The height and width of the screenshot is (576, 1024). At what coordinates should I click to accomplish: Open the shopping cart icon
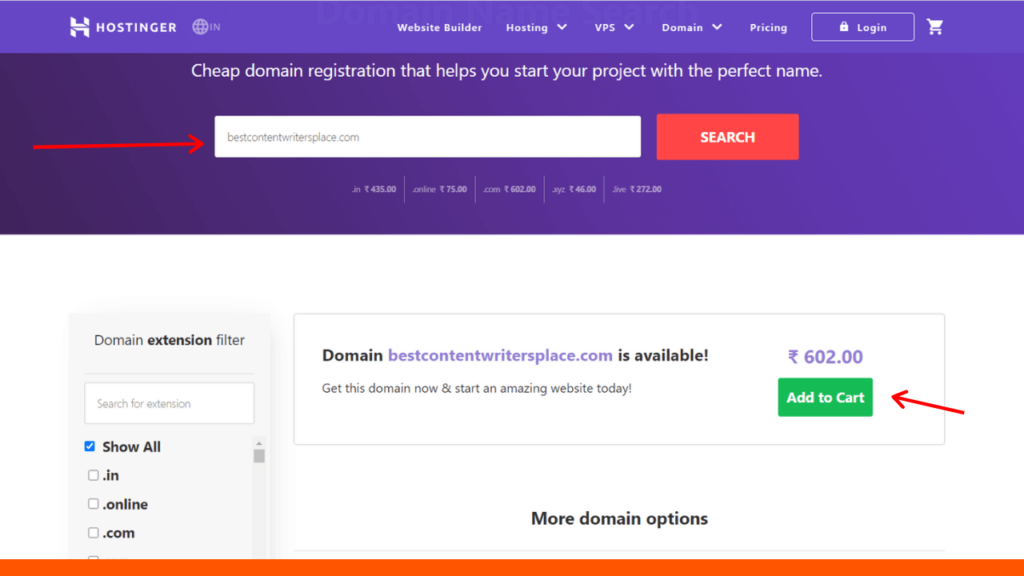coord(935,27)
